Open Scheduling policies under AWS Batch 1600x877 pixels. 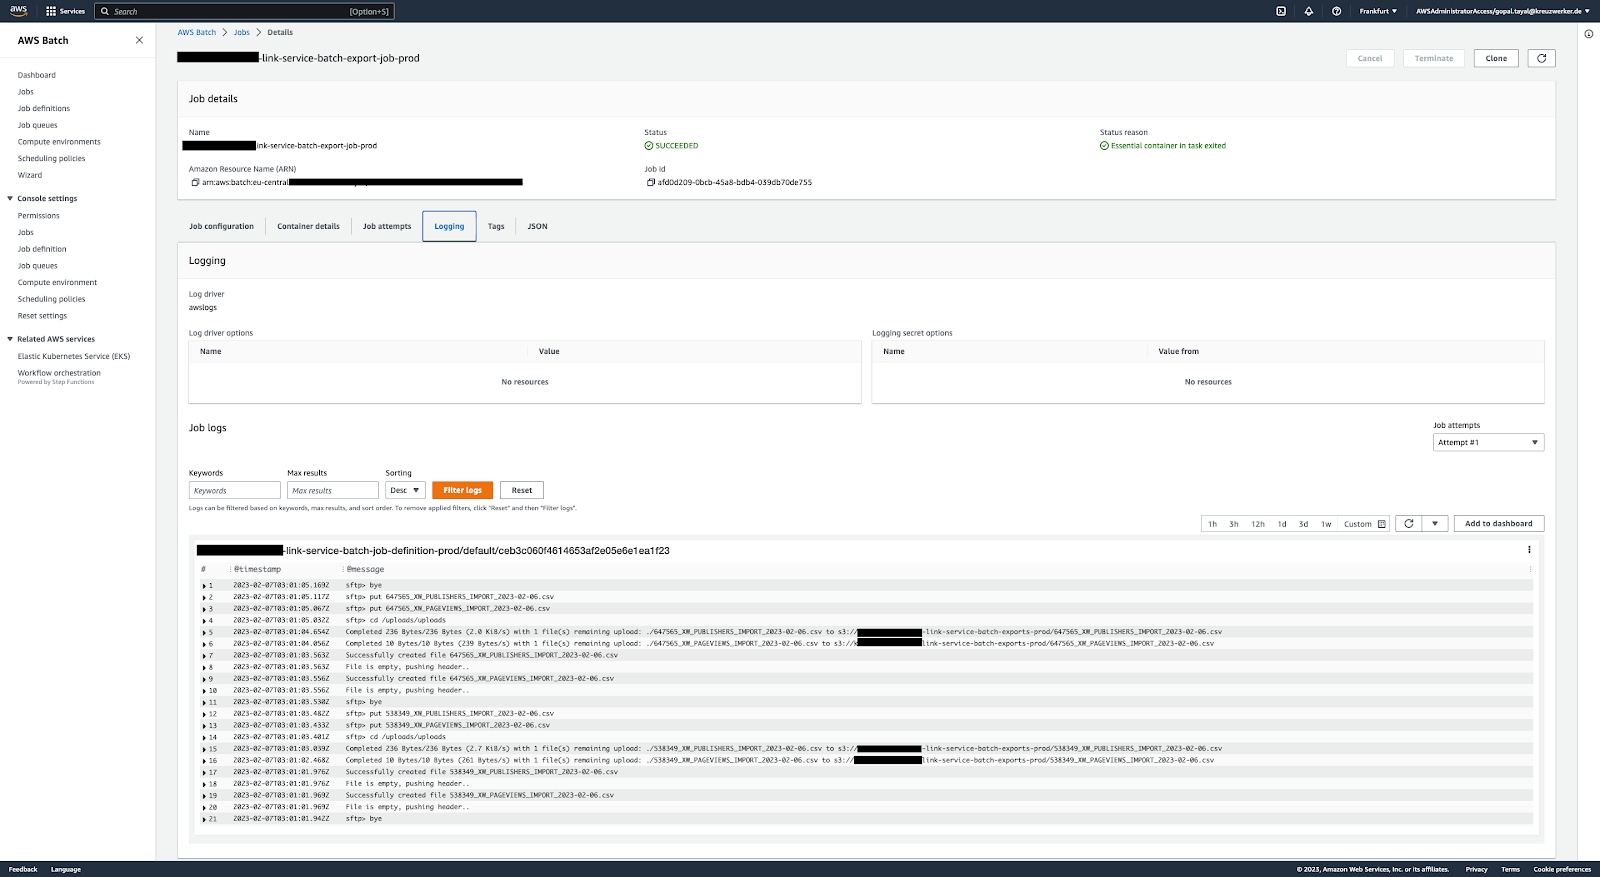pyautogui.click(x=51, y=158)
